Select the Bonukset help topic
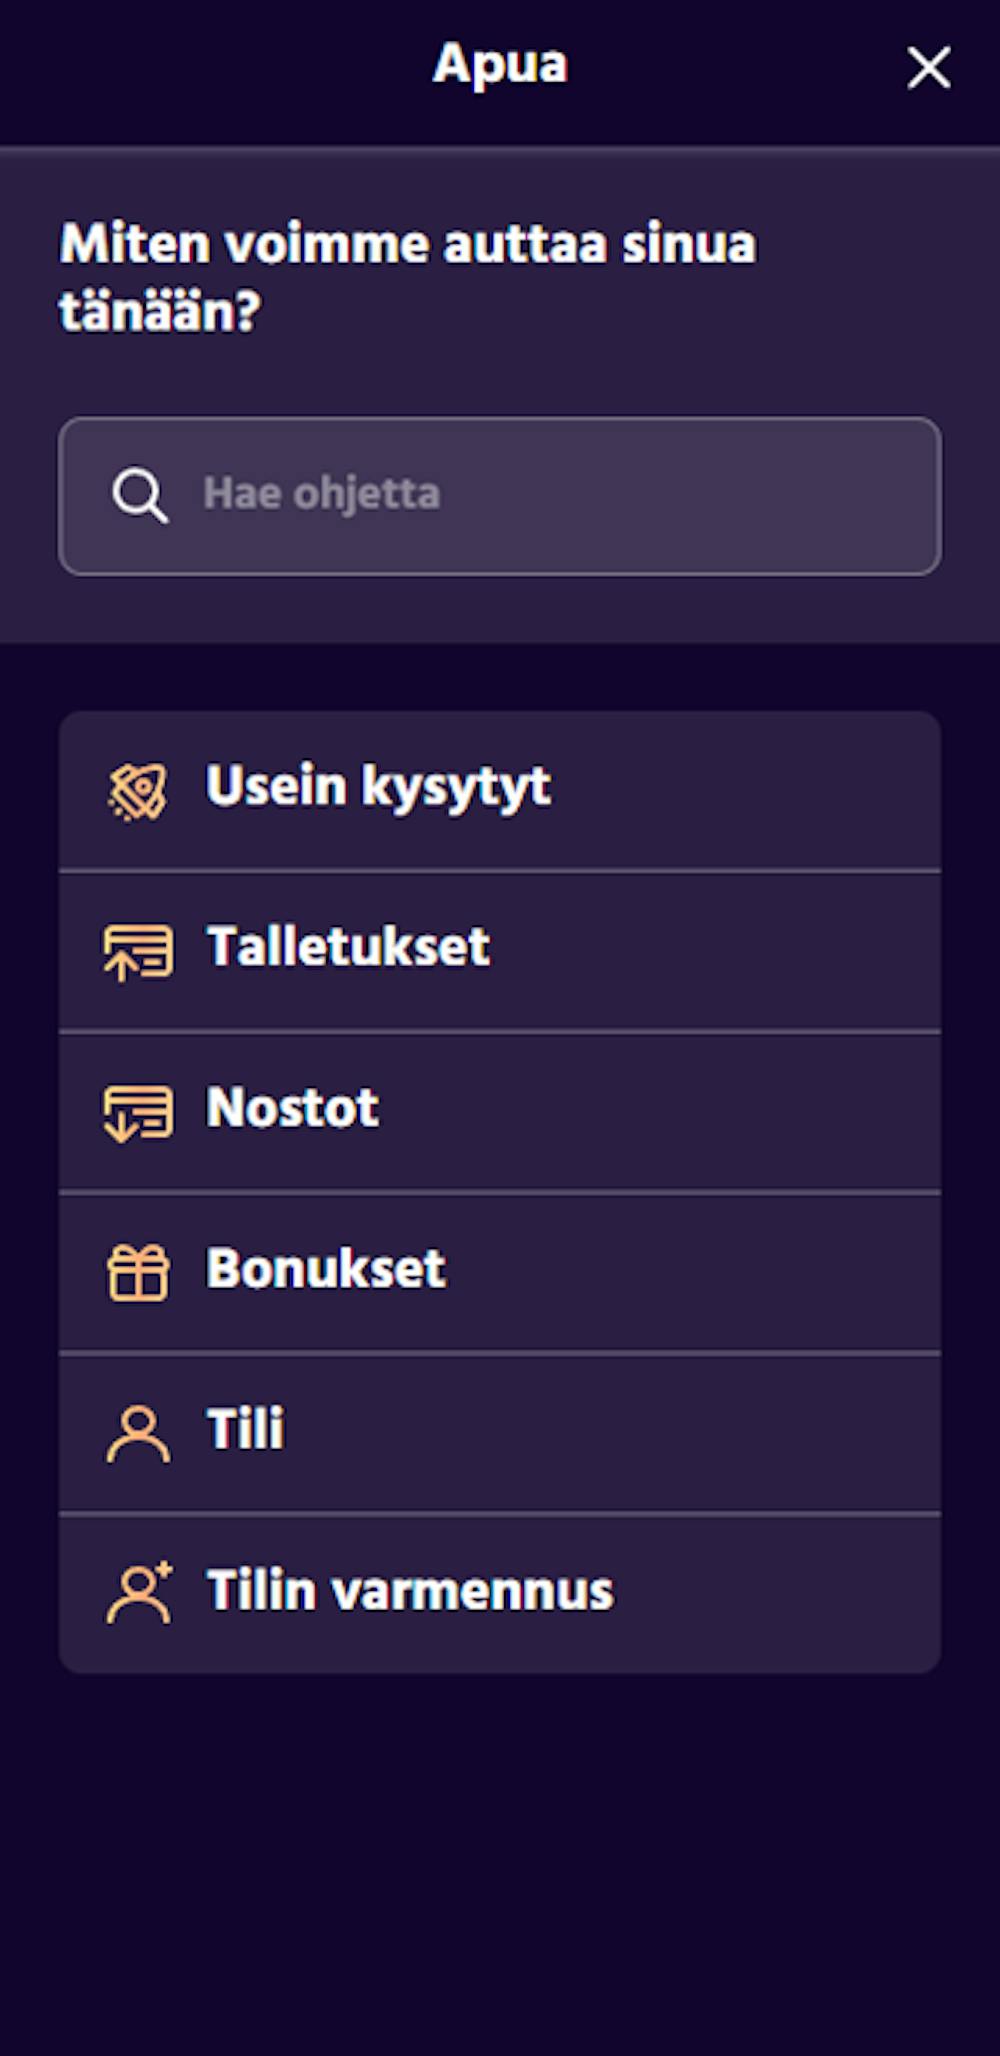 tap(500, 1272)
